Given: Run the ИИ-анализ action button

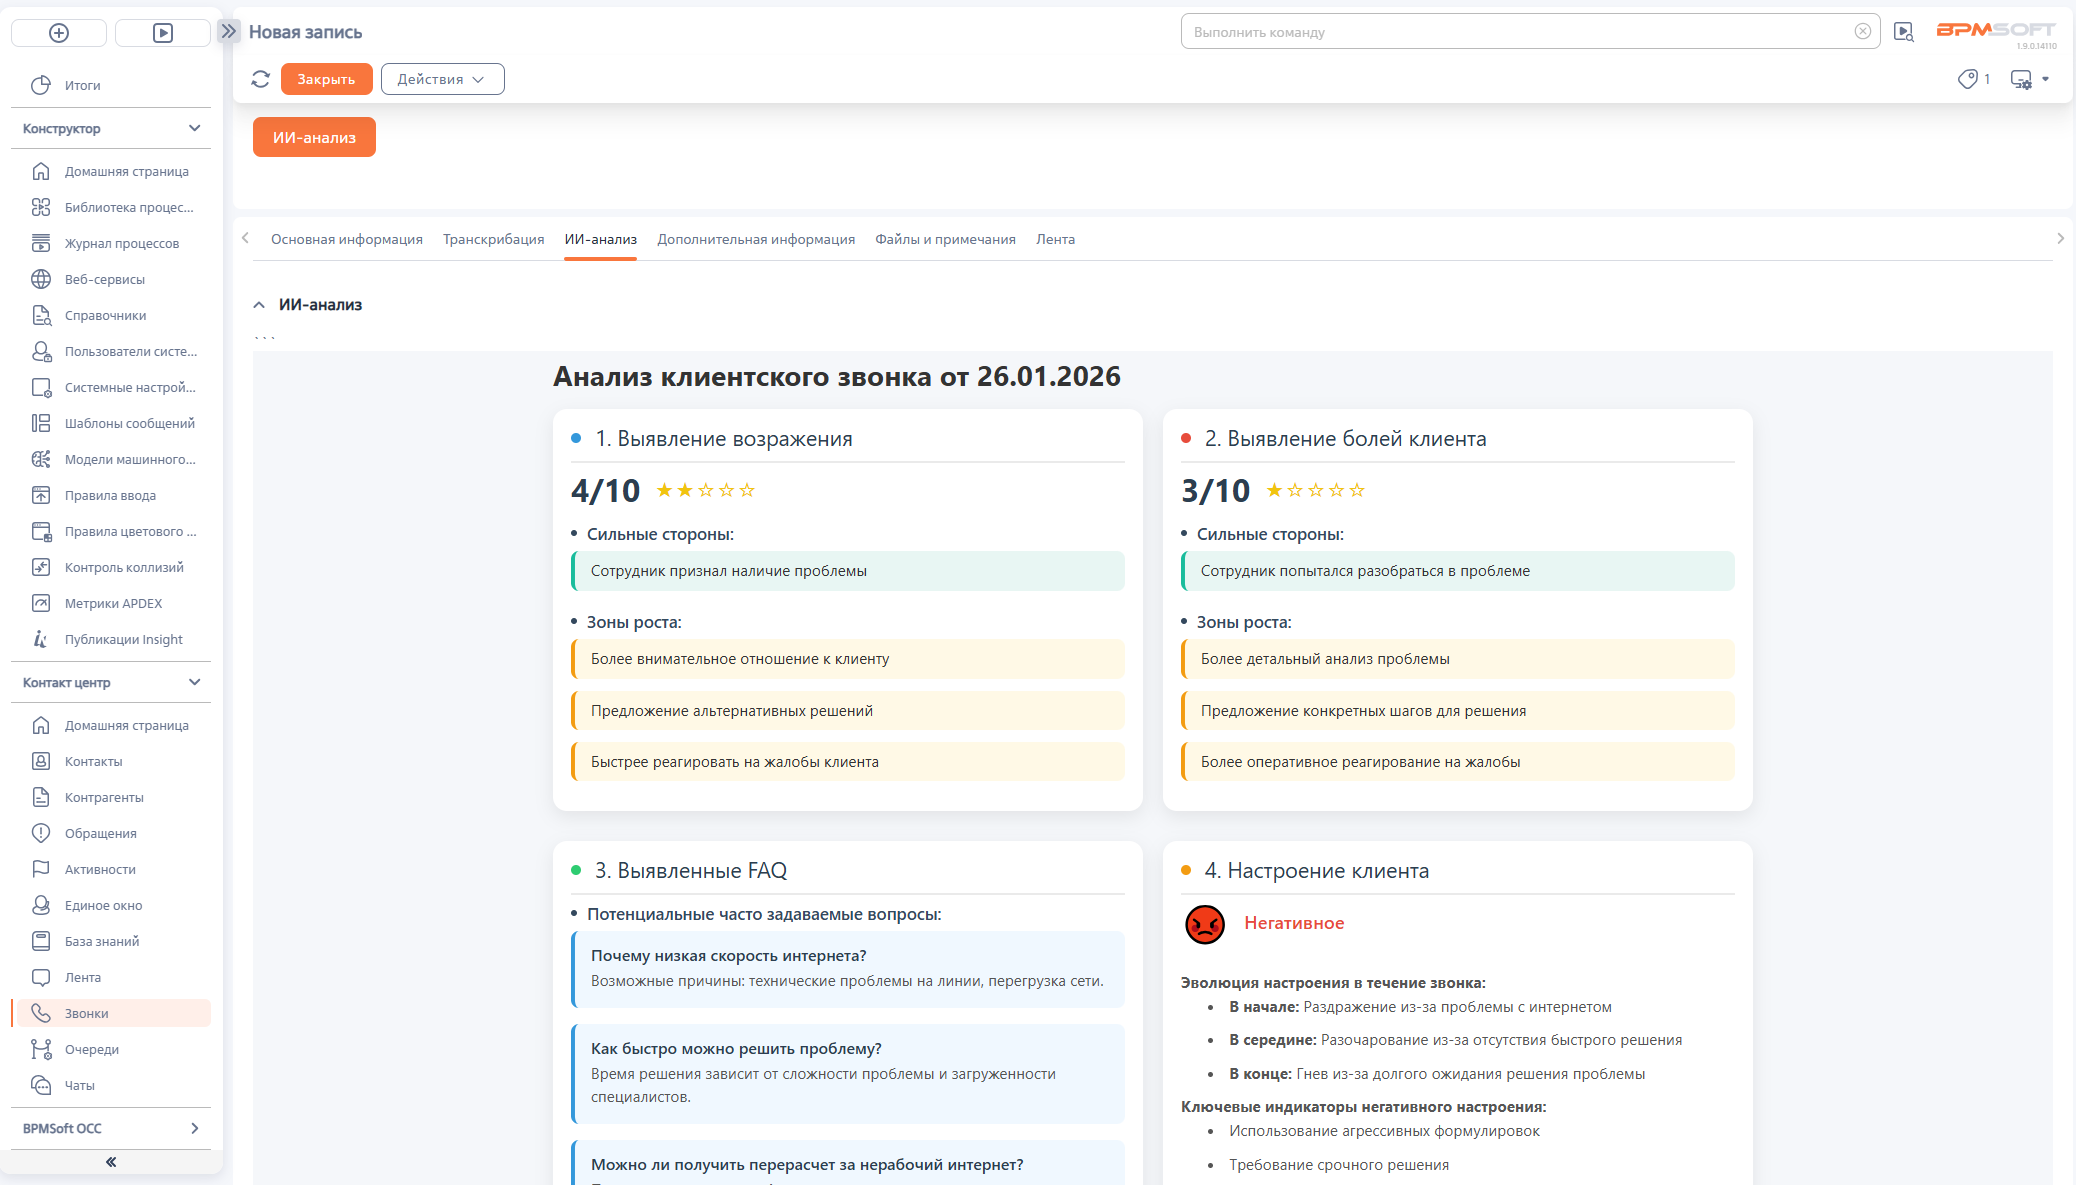Looking at the screenshot, I should click(314, 137).
